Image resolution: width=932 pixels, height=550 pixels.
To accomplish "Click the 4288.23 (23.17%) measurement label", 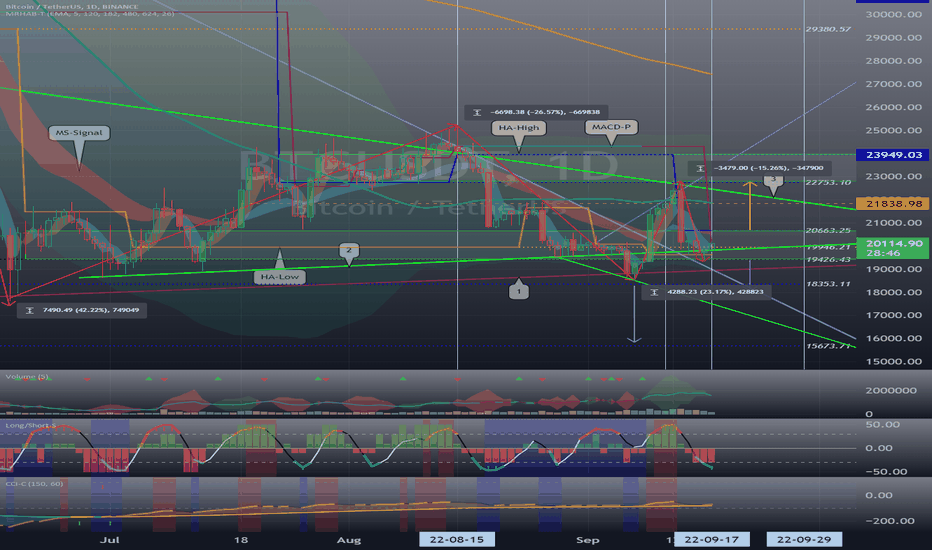I will coord(707,292).
